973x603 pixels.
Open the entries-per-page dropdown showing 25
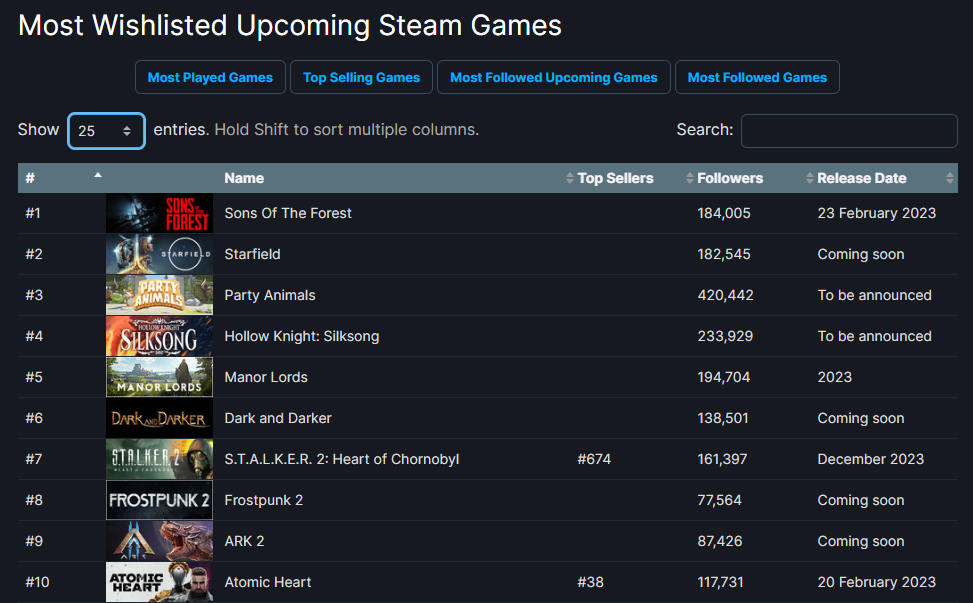coord(106,131)
